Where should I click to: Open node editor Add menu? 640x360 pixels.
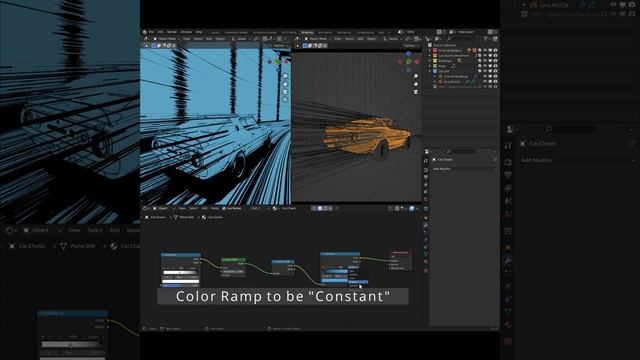click(204, 208)
